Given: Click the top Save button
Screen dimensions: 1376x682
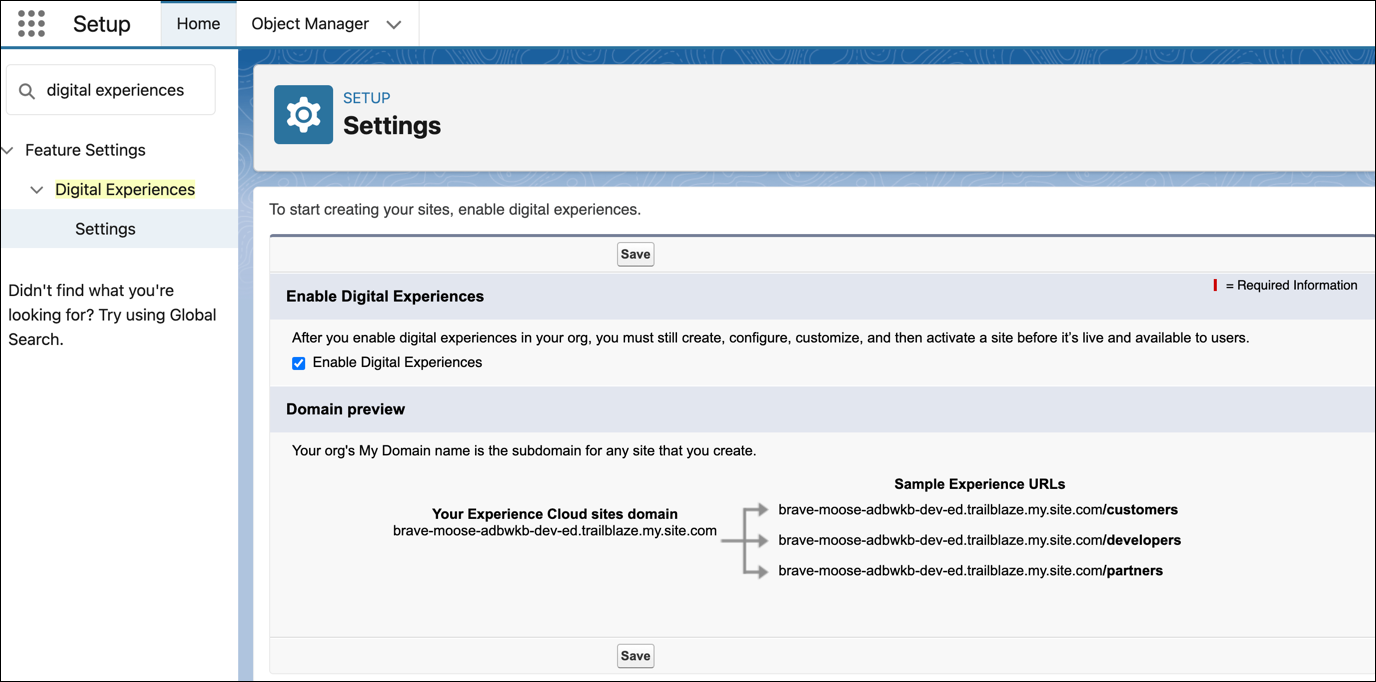Looking at the screenshot, I should point(635,254).
